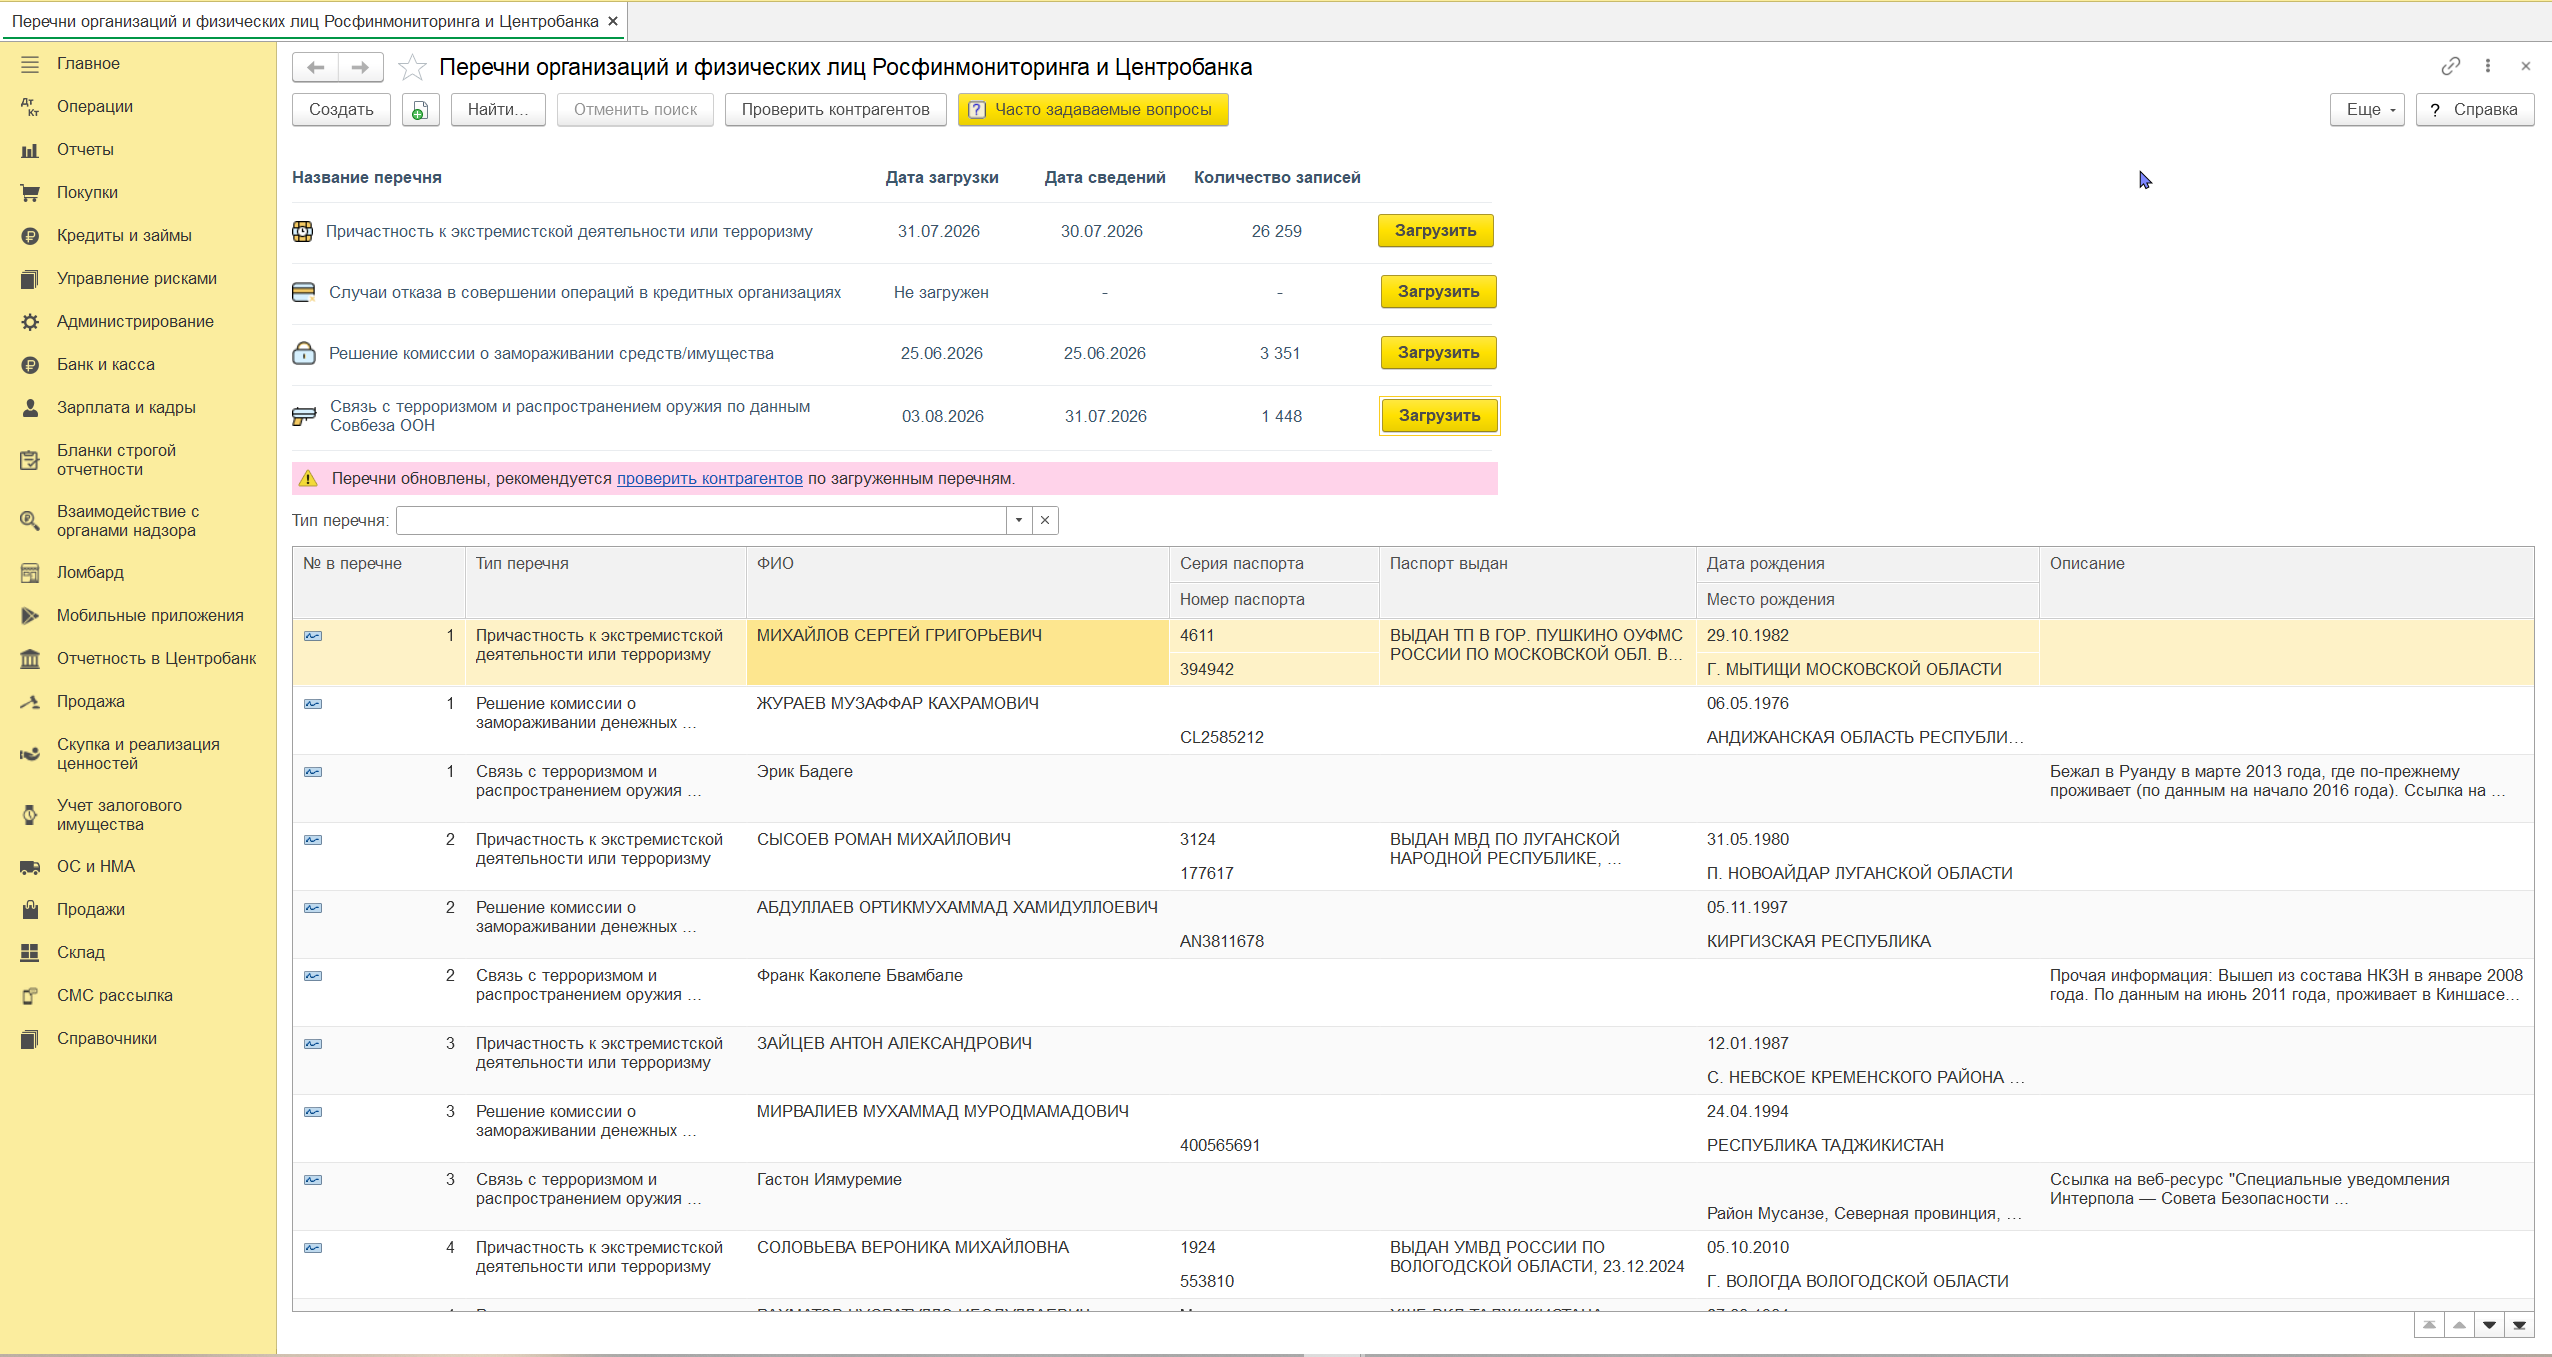Move table down one row arrow
This screenshot has width=2552, height=1357.
(2490, 1325)
